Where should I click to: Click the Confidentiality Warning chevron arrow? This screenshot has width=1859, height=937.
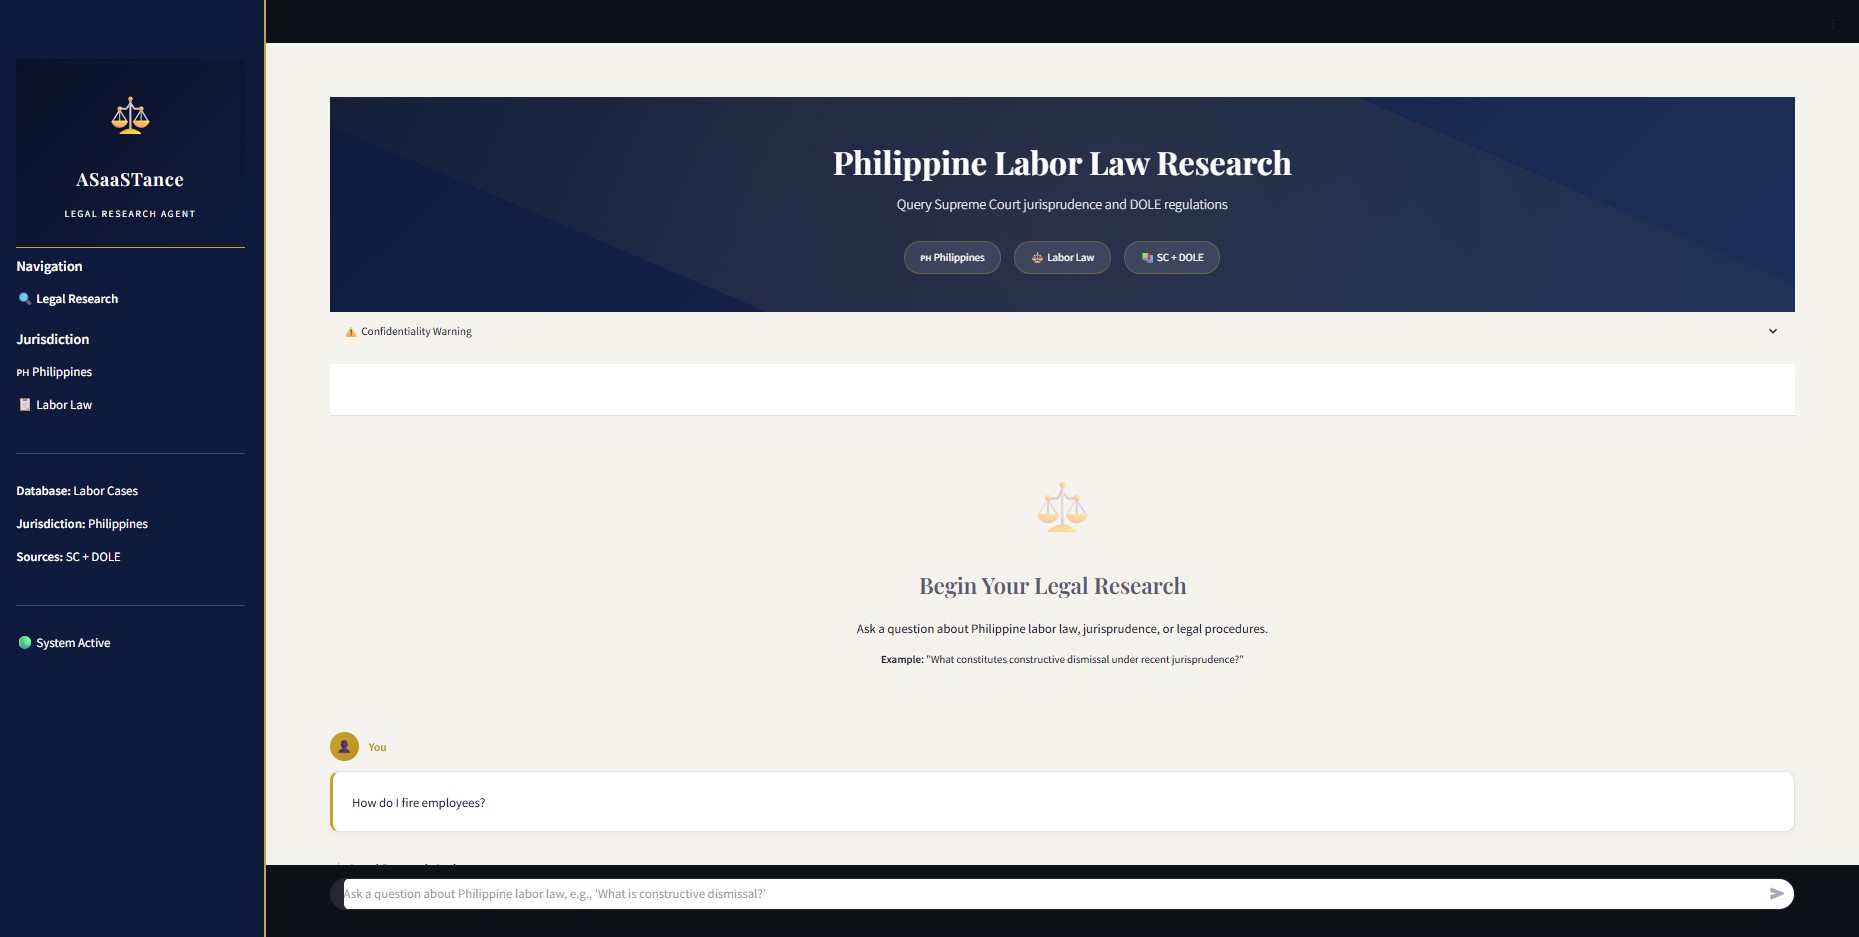click(x=1773, y=331)
